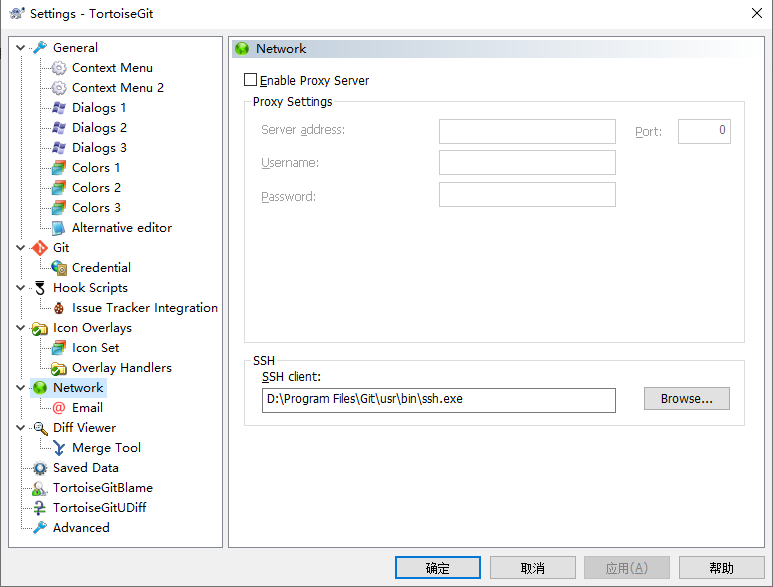Select Alternative editor in the tree
The height and width of the screenshot is (587, 773).
tap(122, 228)
